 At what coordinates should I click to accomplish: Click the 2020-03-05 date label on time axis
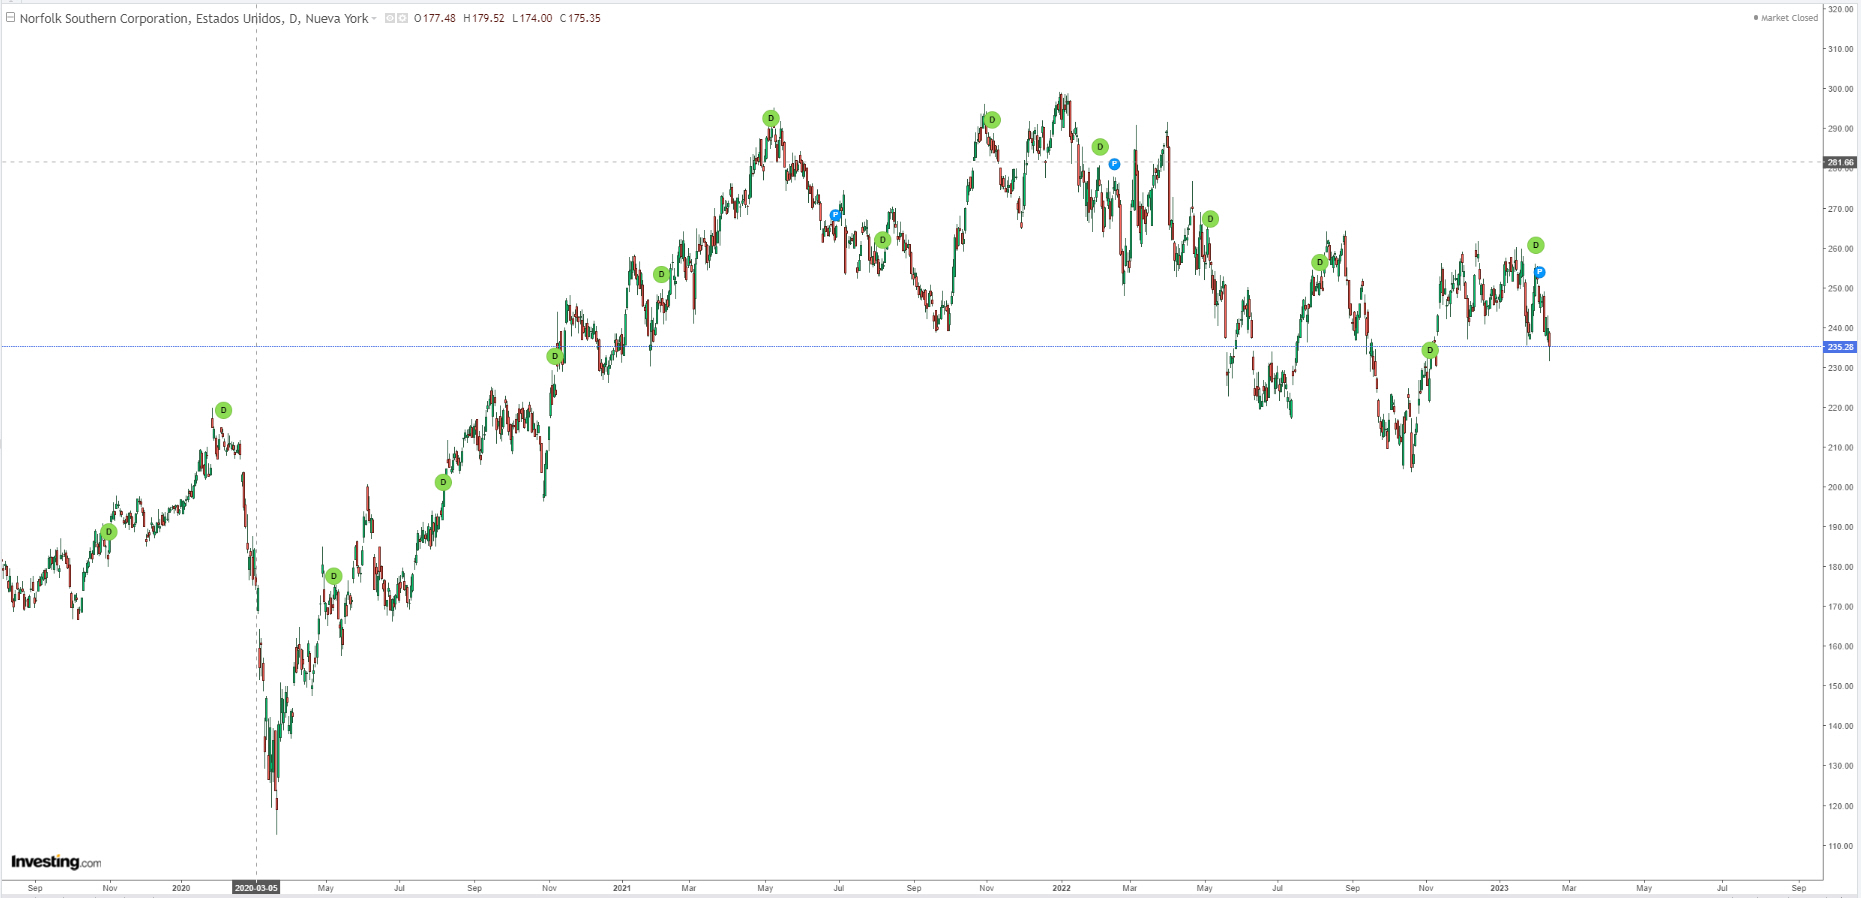pos(256,888)
